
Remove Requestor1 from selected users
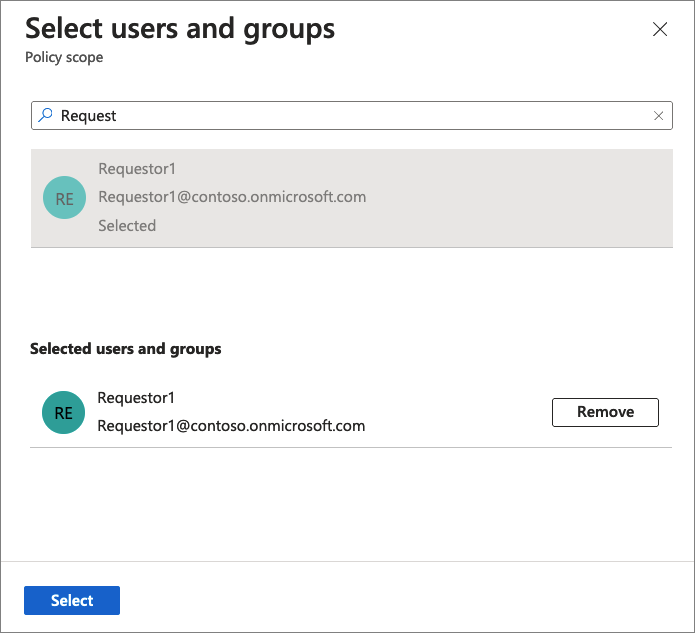pyautogui.click(x=605, y=412)
